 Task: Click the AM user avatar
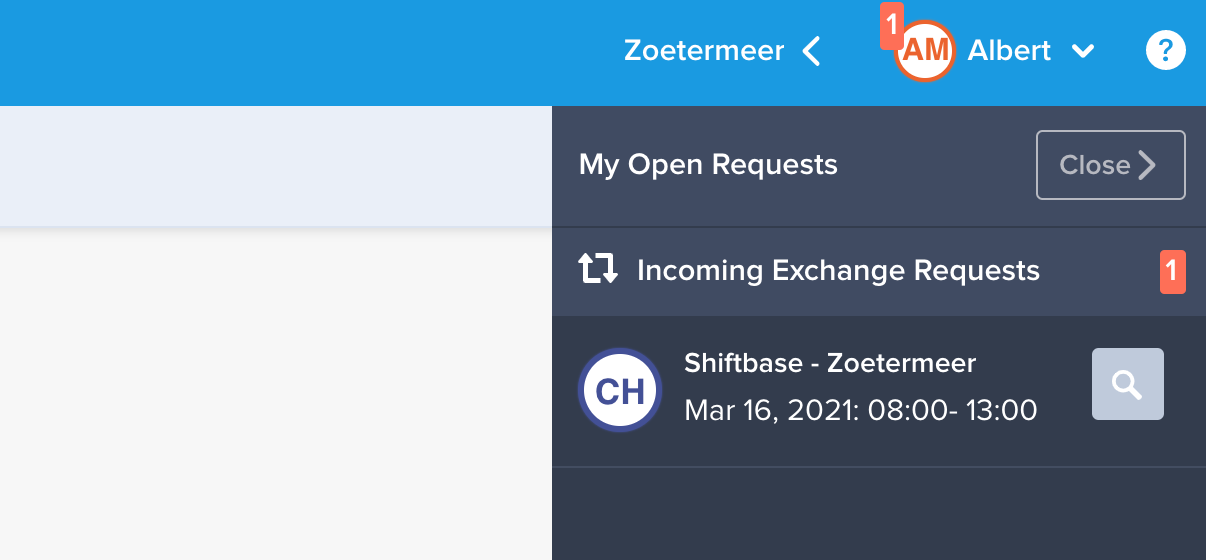point(925,51)
